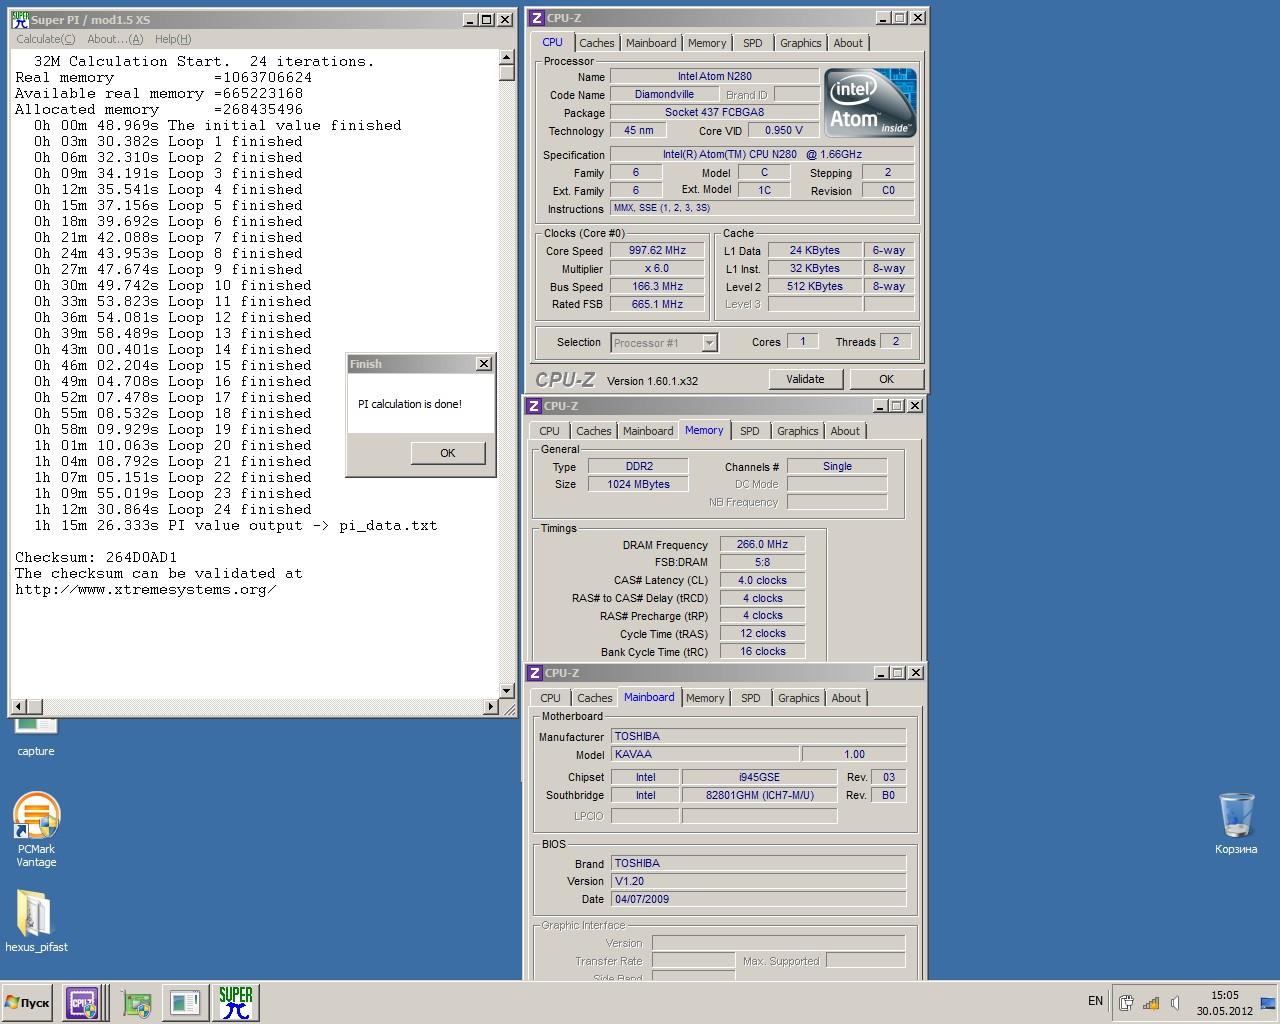Open the third taskbar pinned icon
The image size is (1280, 1024).
coord(136,1003)
